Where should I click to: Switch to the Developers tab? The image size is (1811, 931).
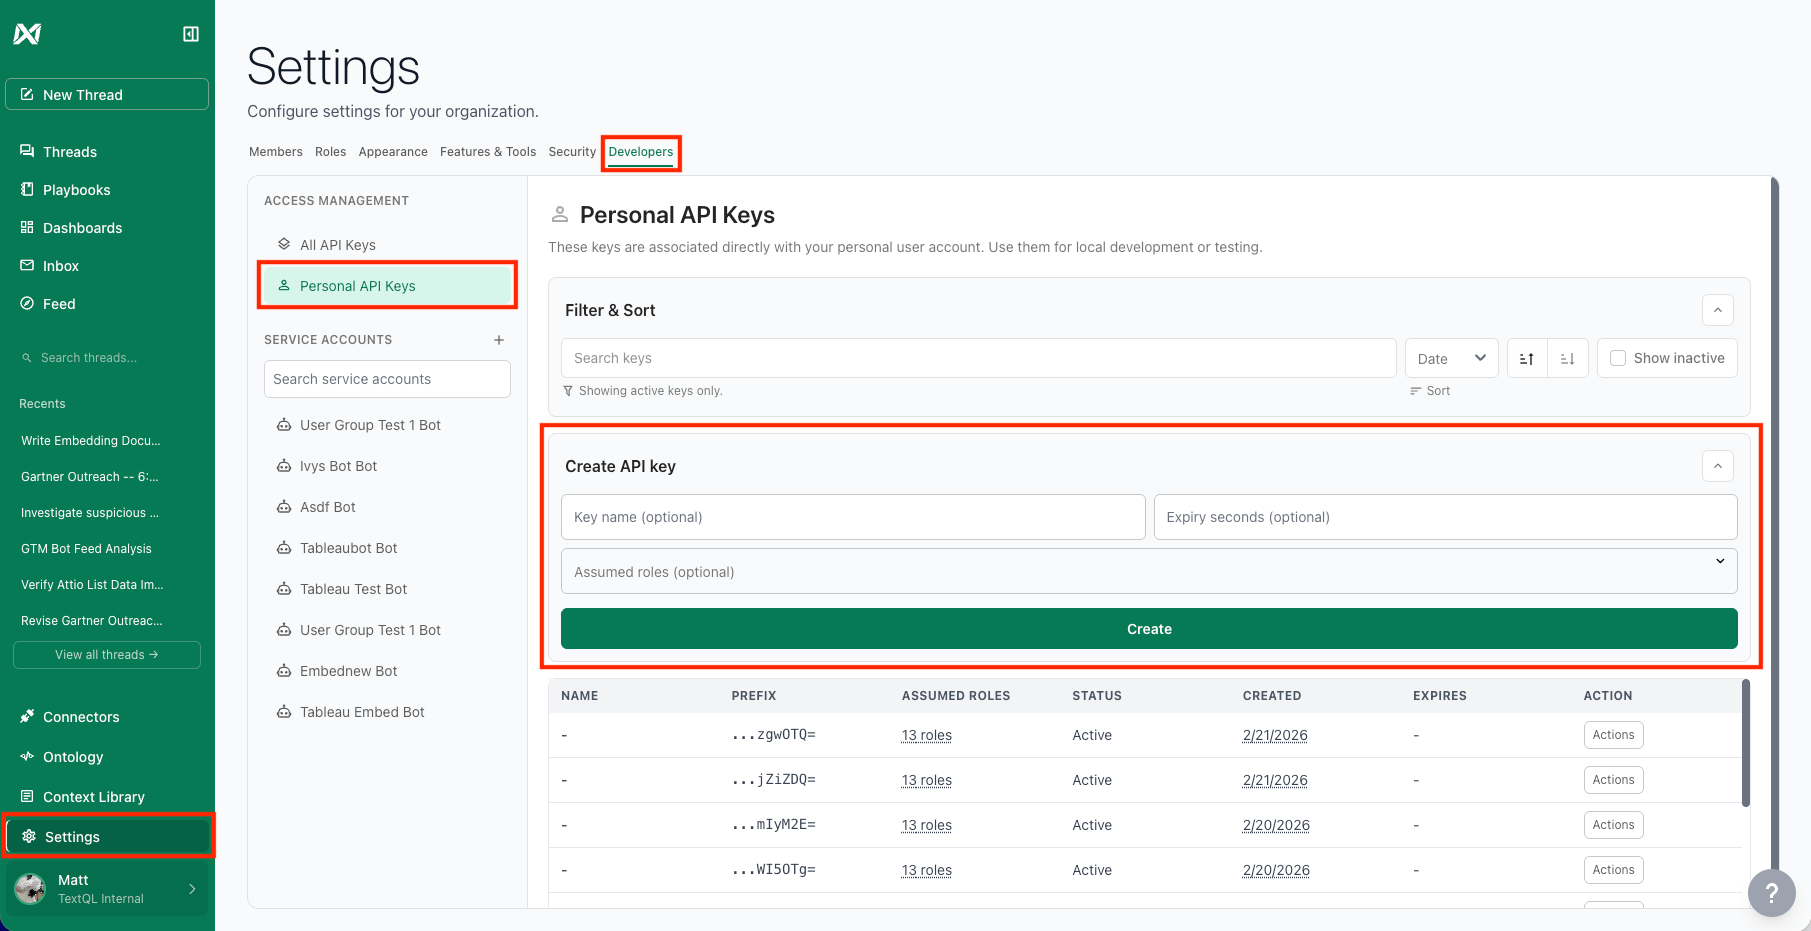(x=641, y=152)
